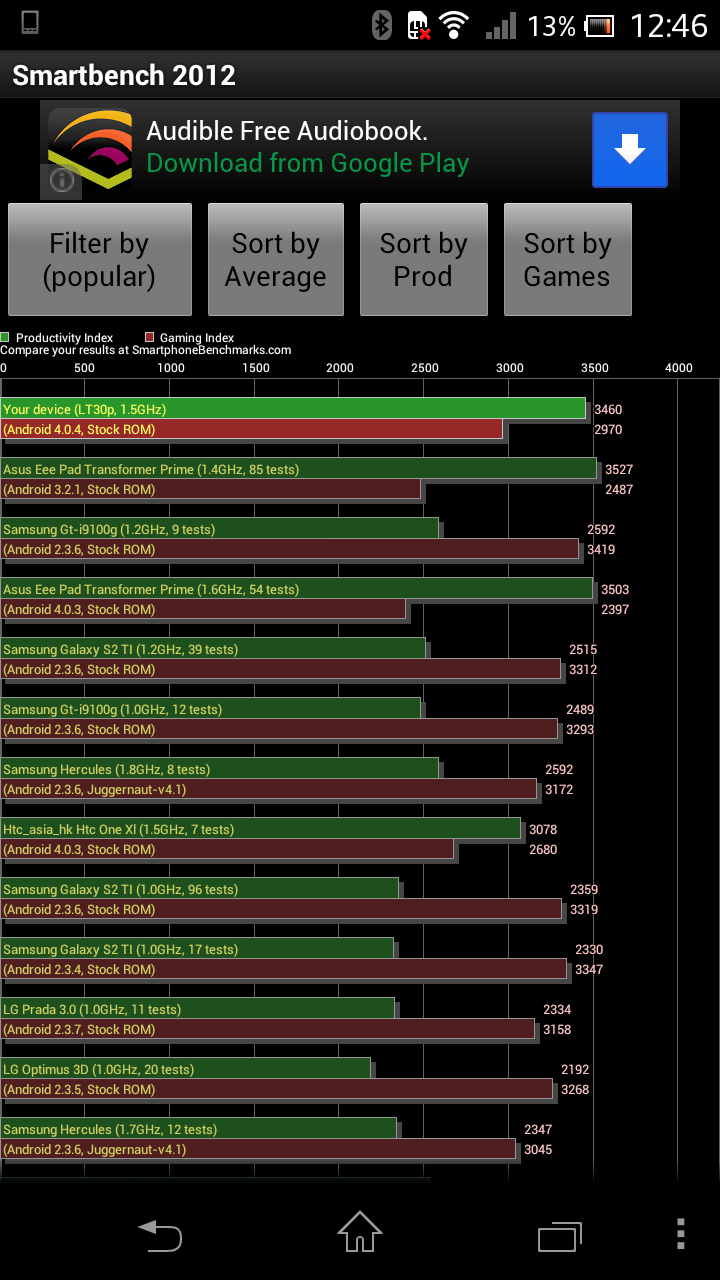Click the green Productivity Index legend swatch
Viewport: 720px width, 1280px height.
click(5, 338)
